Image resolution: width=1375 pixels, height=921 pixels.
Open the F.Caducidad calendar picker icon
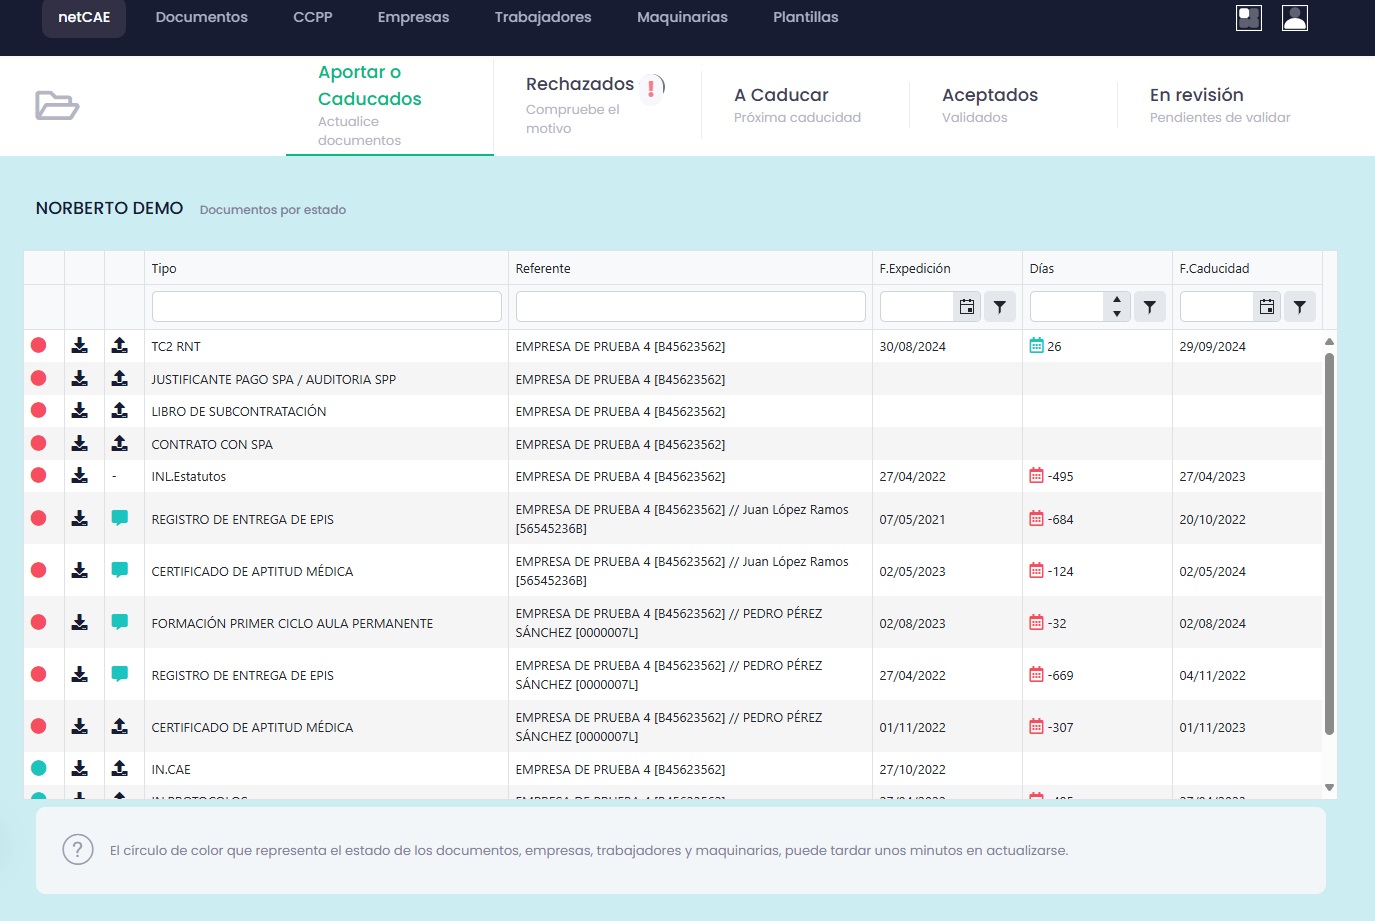(1267, 307)
